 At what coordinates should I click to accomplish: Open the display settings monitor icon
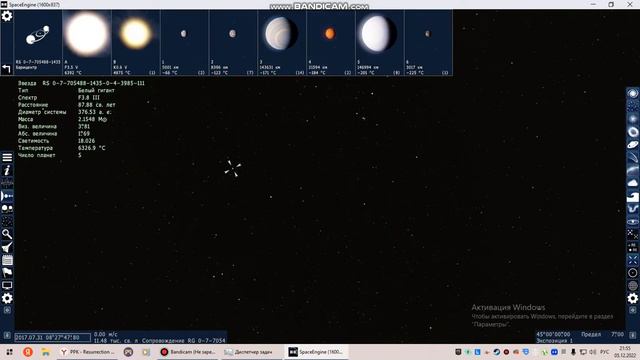click(7, 285)
